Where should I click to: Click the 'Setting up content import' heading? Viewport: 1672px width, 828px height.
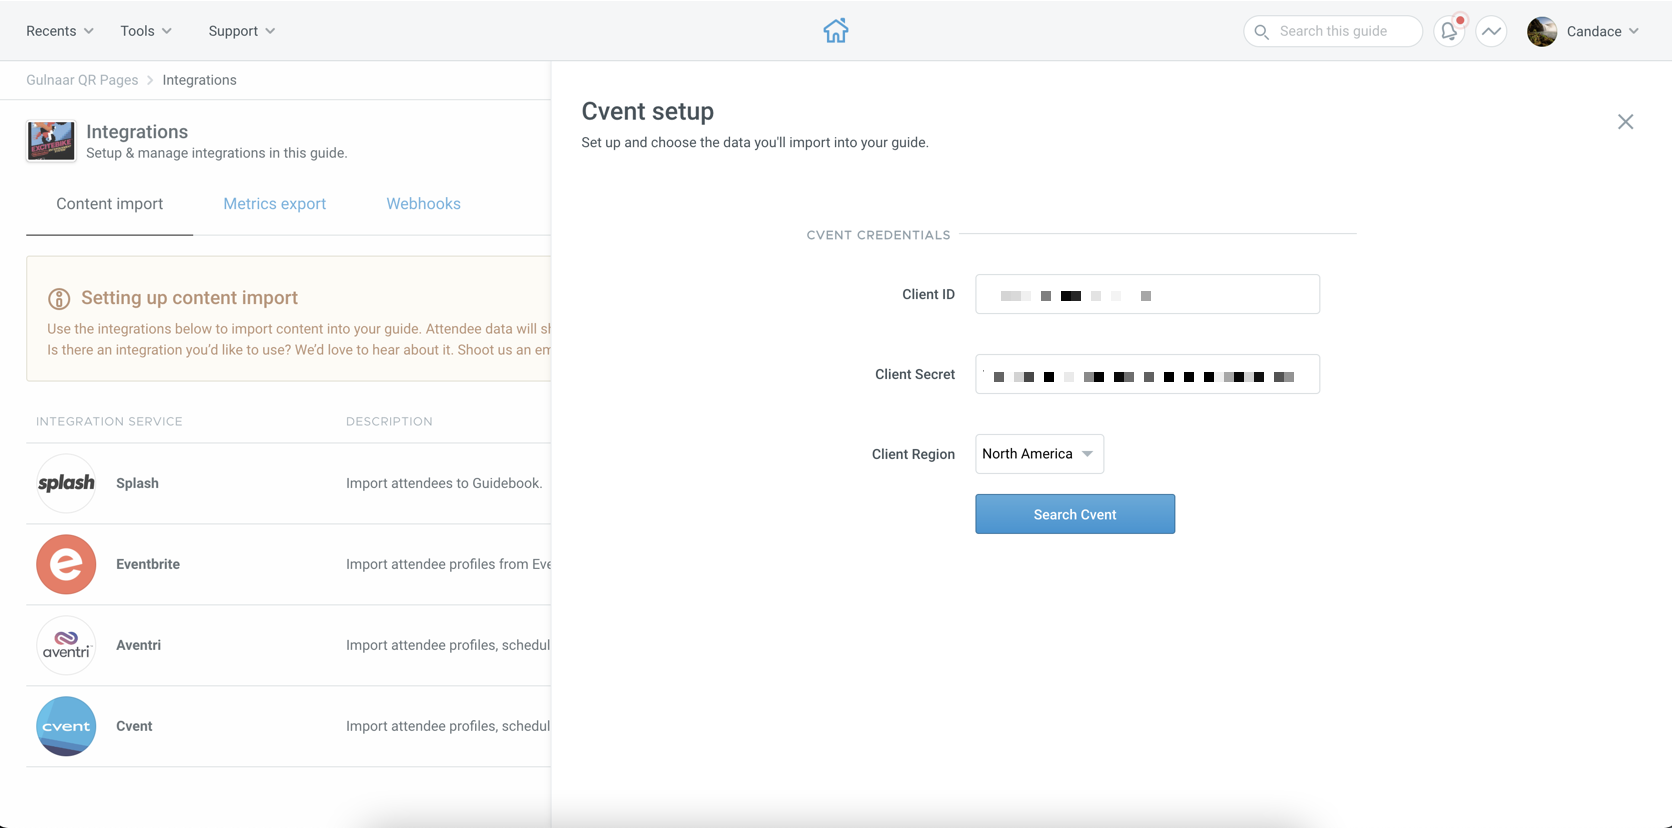(x=189, y=298)
